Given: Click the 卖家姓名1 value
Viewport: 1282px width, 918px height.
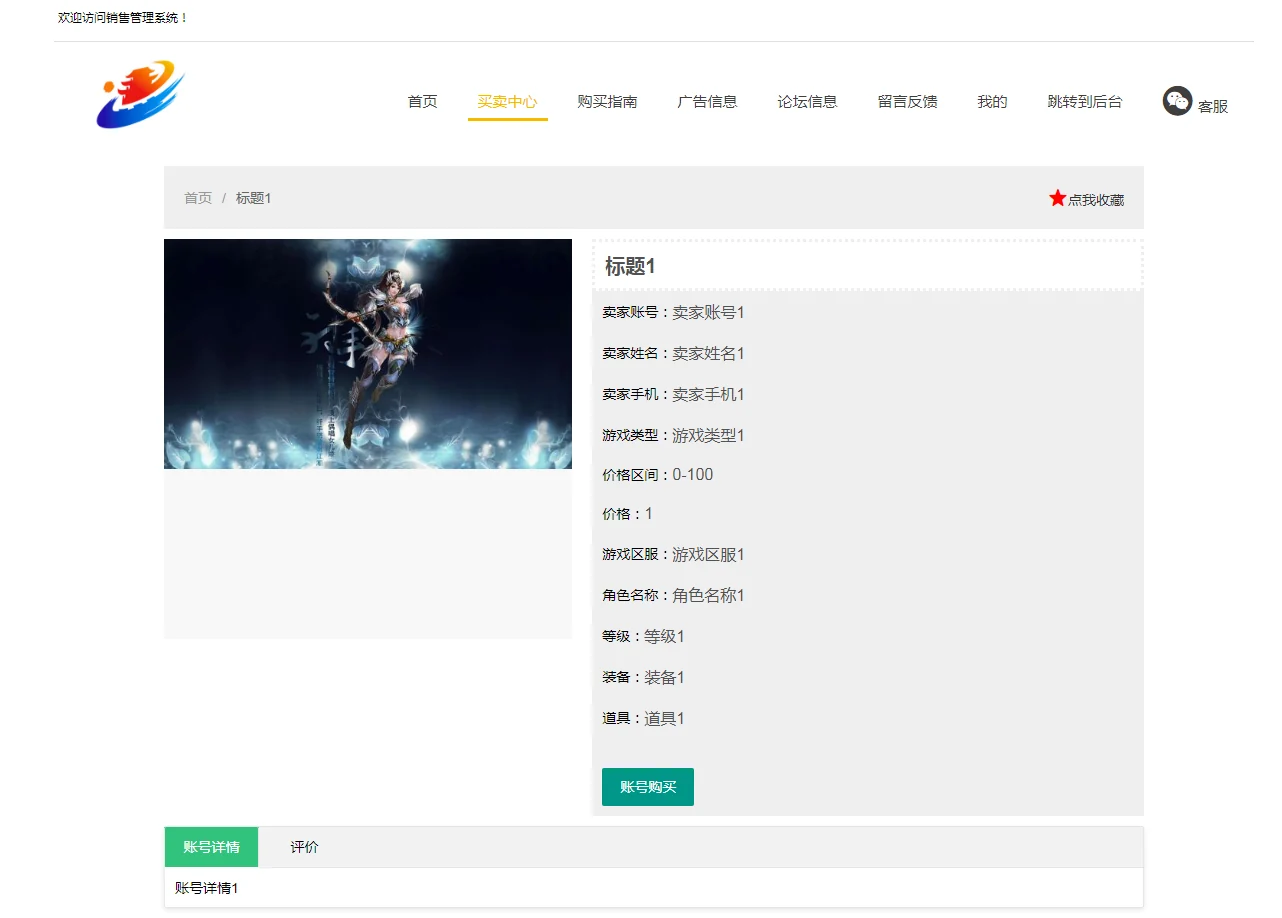Looking at the screenshot, I should [x=708, y=353].
